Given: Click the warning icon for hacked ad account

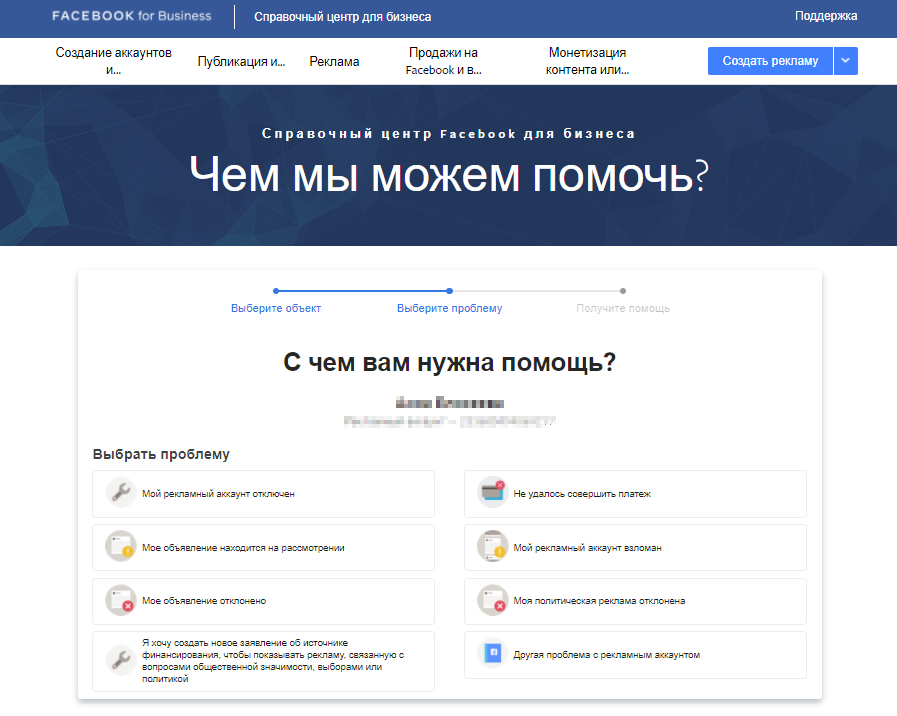Looking at the screenshot, I should click(492, 548).
